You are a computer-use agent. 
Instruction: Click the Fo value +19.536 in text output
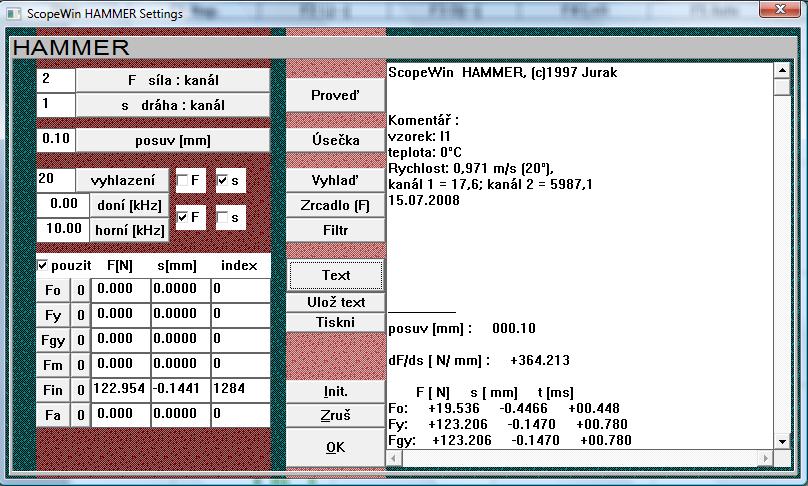coord(454,409)
